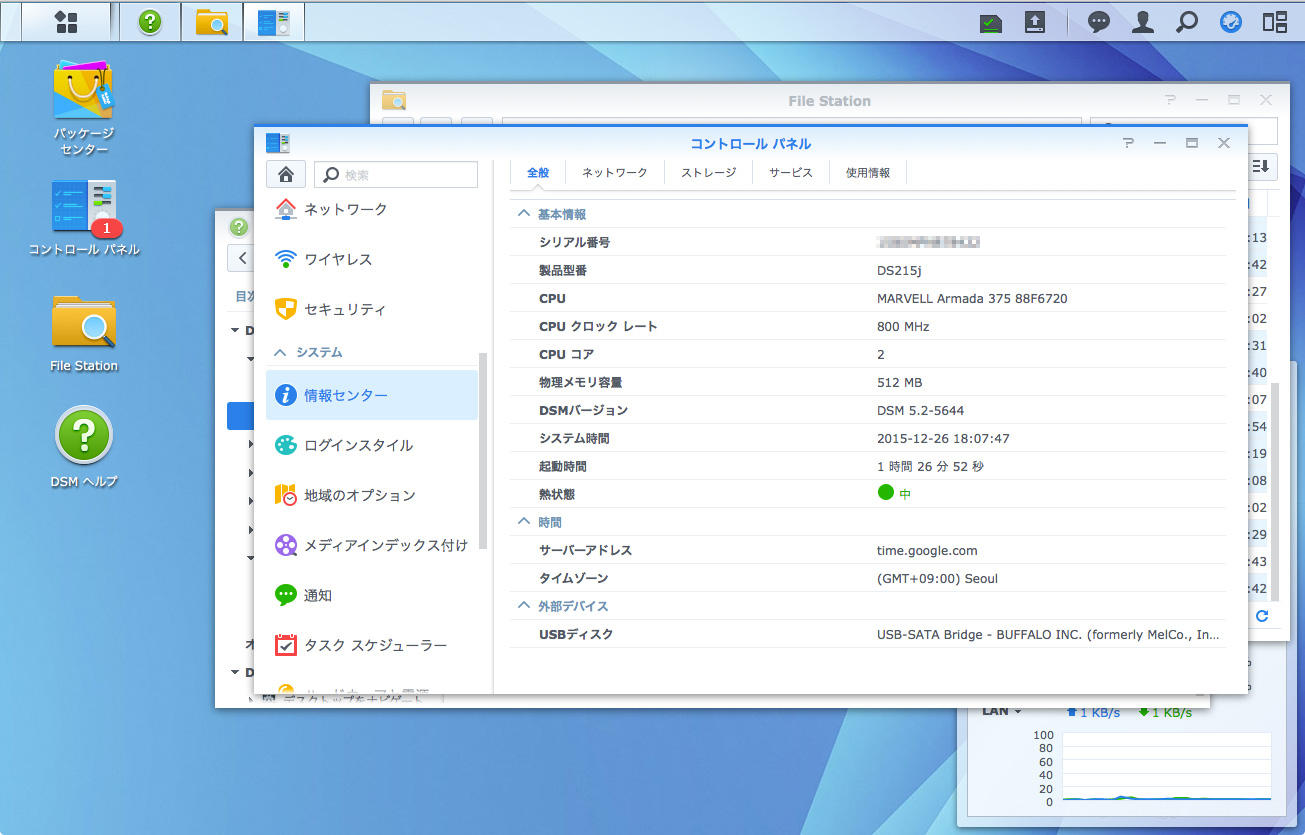Image resolution: width=1305 pixels, height=835 pixels.
Task: Click the Control Panel help question mark
Action: (x=1128, y=143)
